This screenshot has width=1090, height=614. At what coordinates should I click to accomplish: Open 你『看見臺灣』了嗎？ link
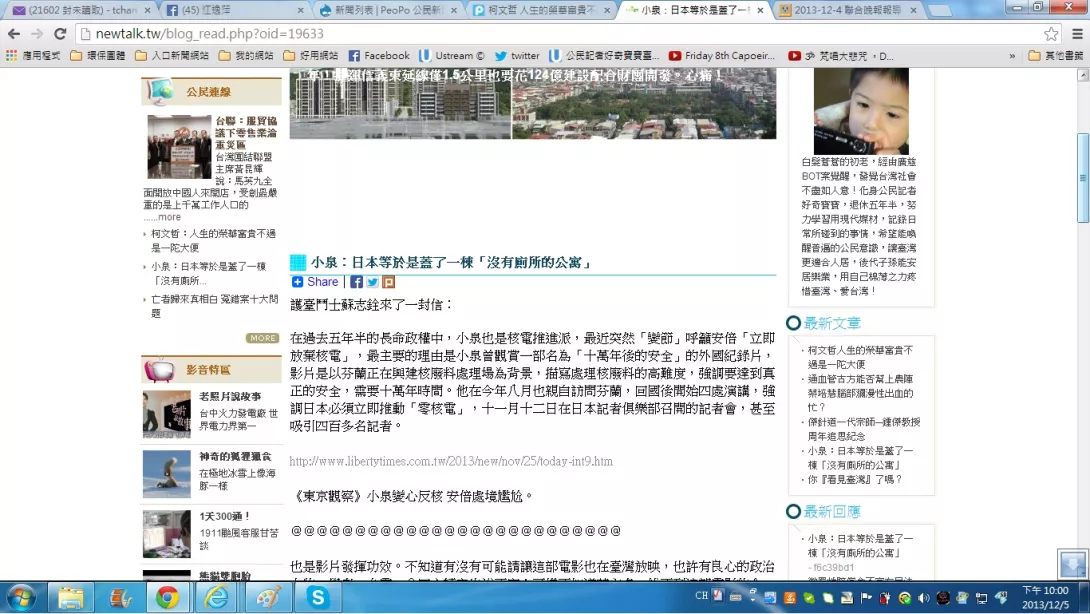pos(854,479)
